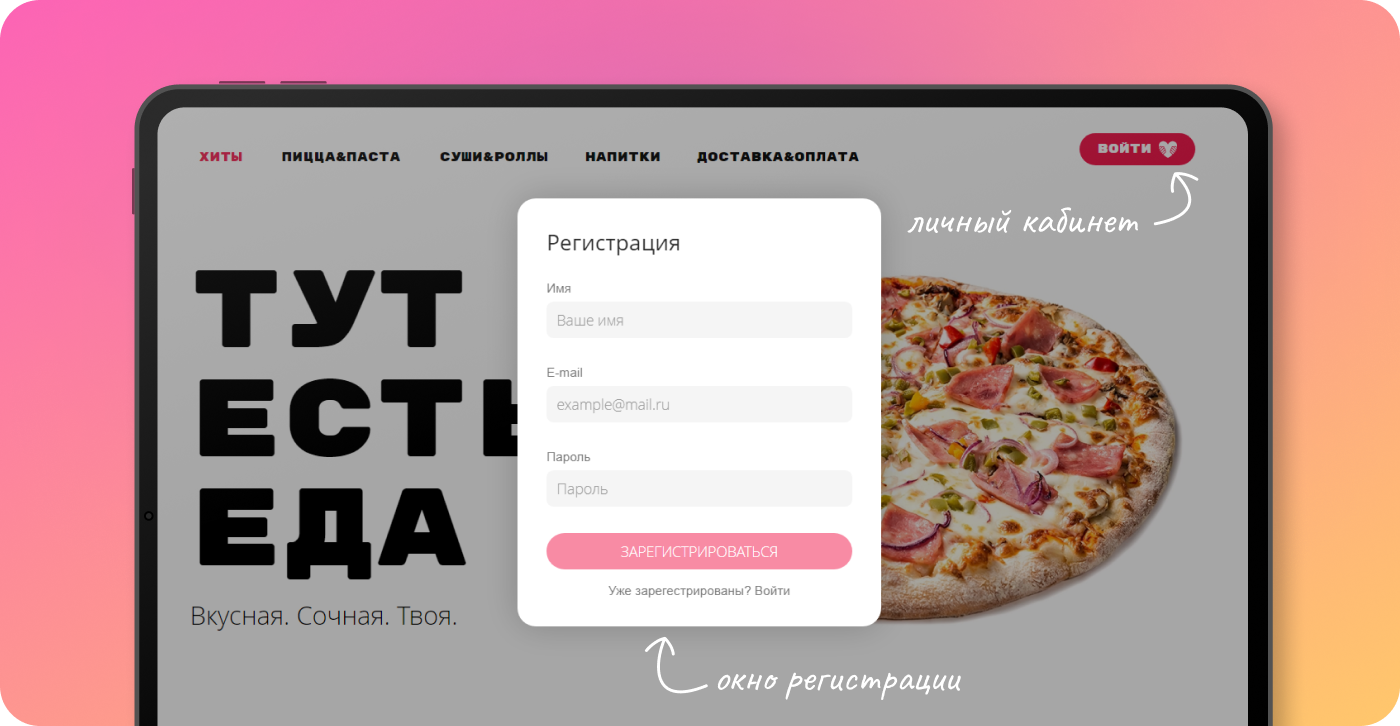The height and width of the screenshot is (726, 1400).
Task: Click the E-mail field label
Action: (564, 373)
